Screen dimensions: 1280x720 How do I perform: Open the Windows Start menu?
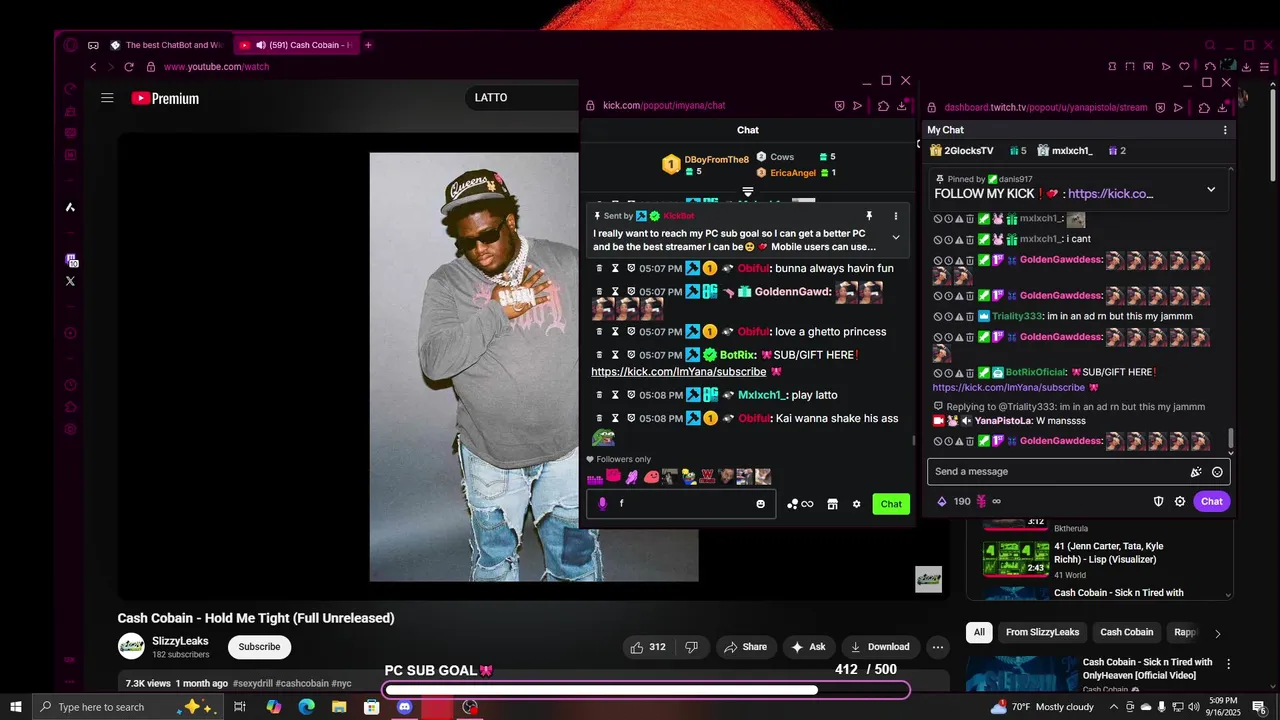click(16, 707)
